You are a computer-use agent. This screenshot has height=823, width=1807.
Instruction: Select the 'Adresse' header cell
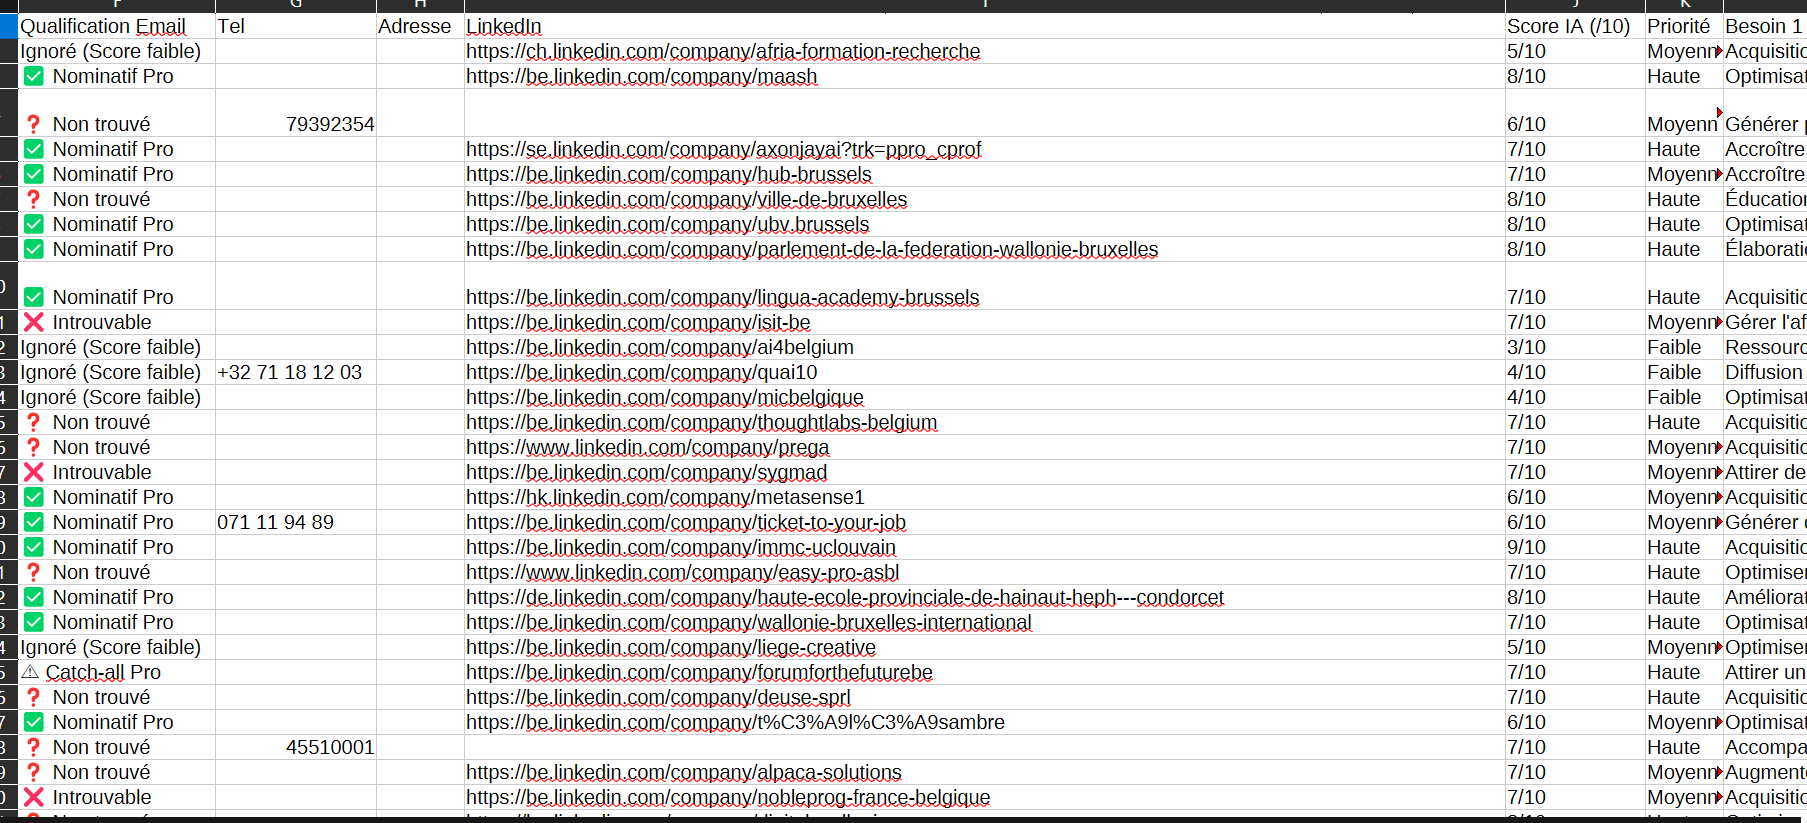tap(420, 26)
